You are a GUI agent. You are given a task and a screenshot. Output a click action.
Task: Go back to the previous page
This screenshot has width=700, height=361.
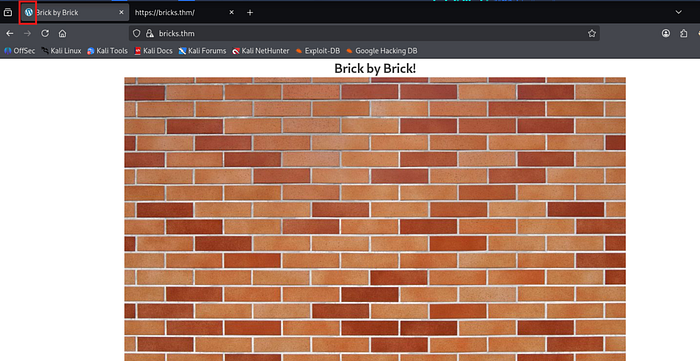point(10,33)
